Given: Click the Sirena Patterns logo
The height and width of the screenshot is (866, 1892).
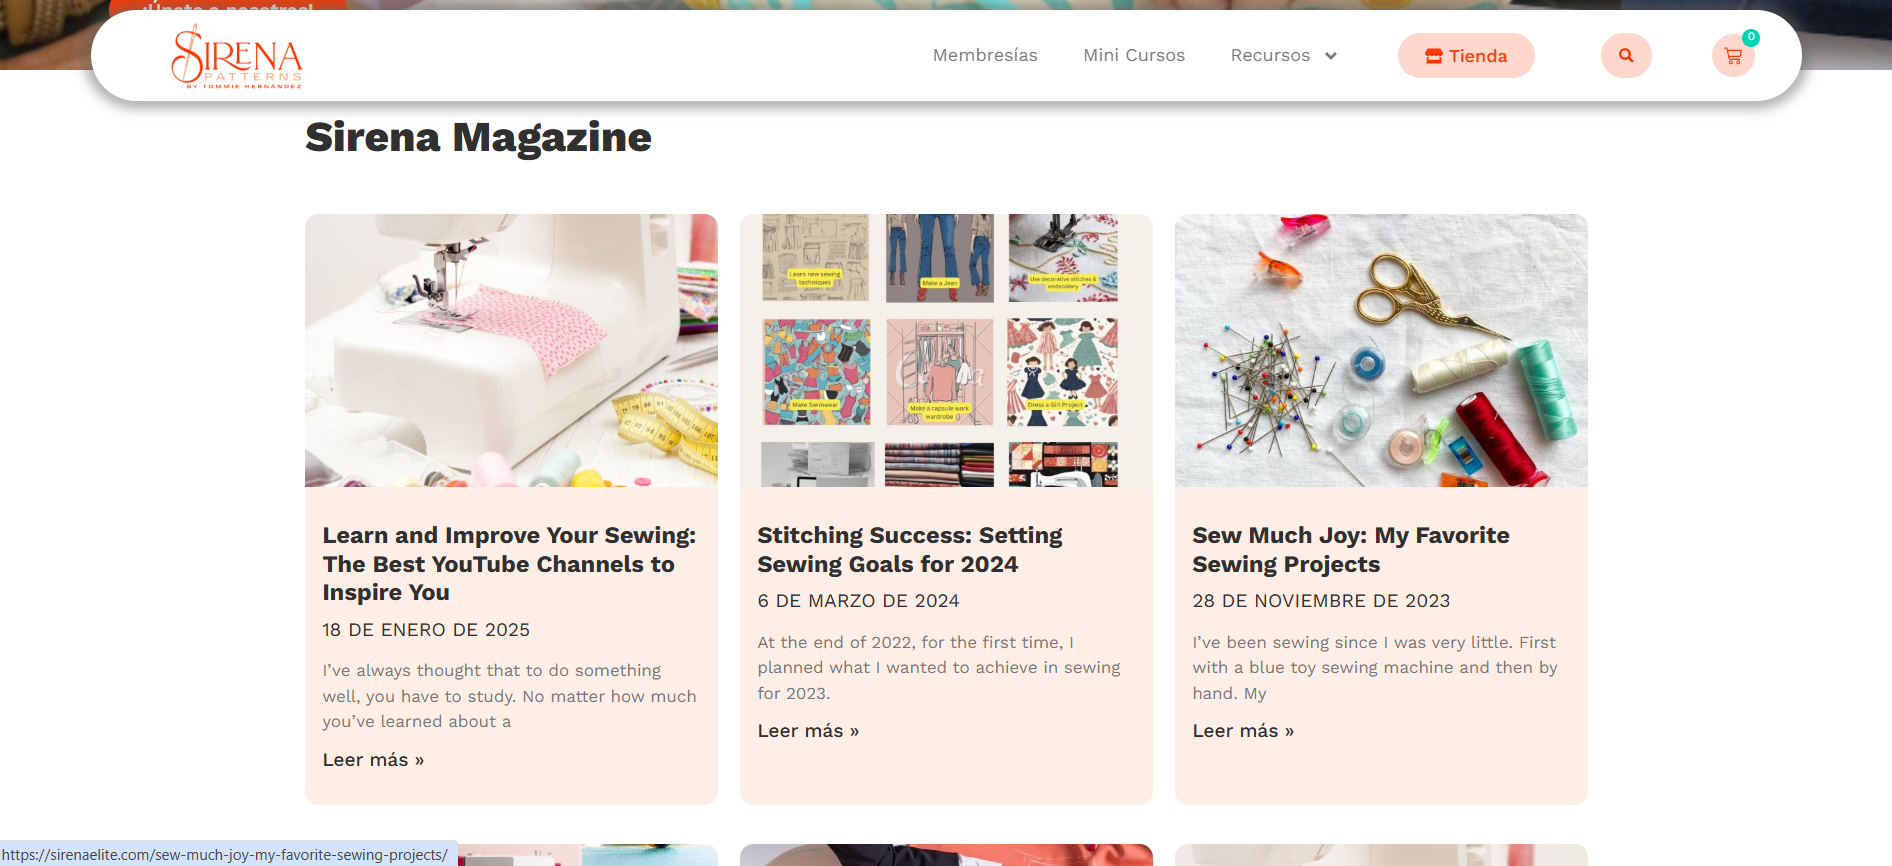Looking at the screenshot, I should click(x=237, y=57).
